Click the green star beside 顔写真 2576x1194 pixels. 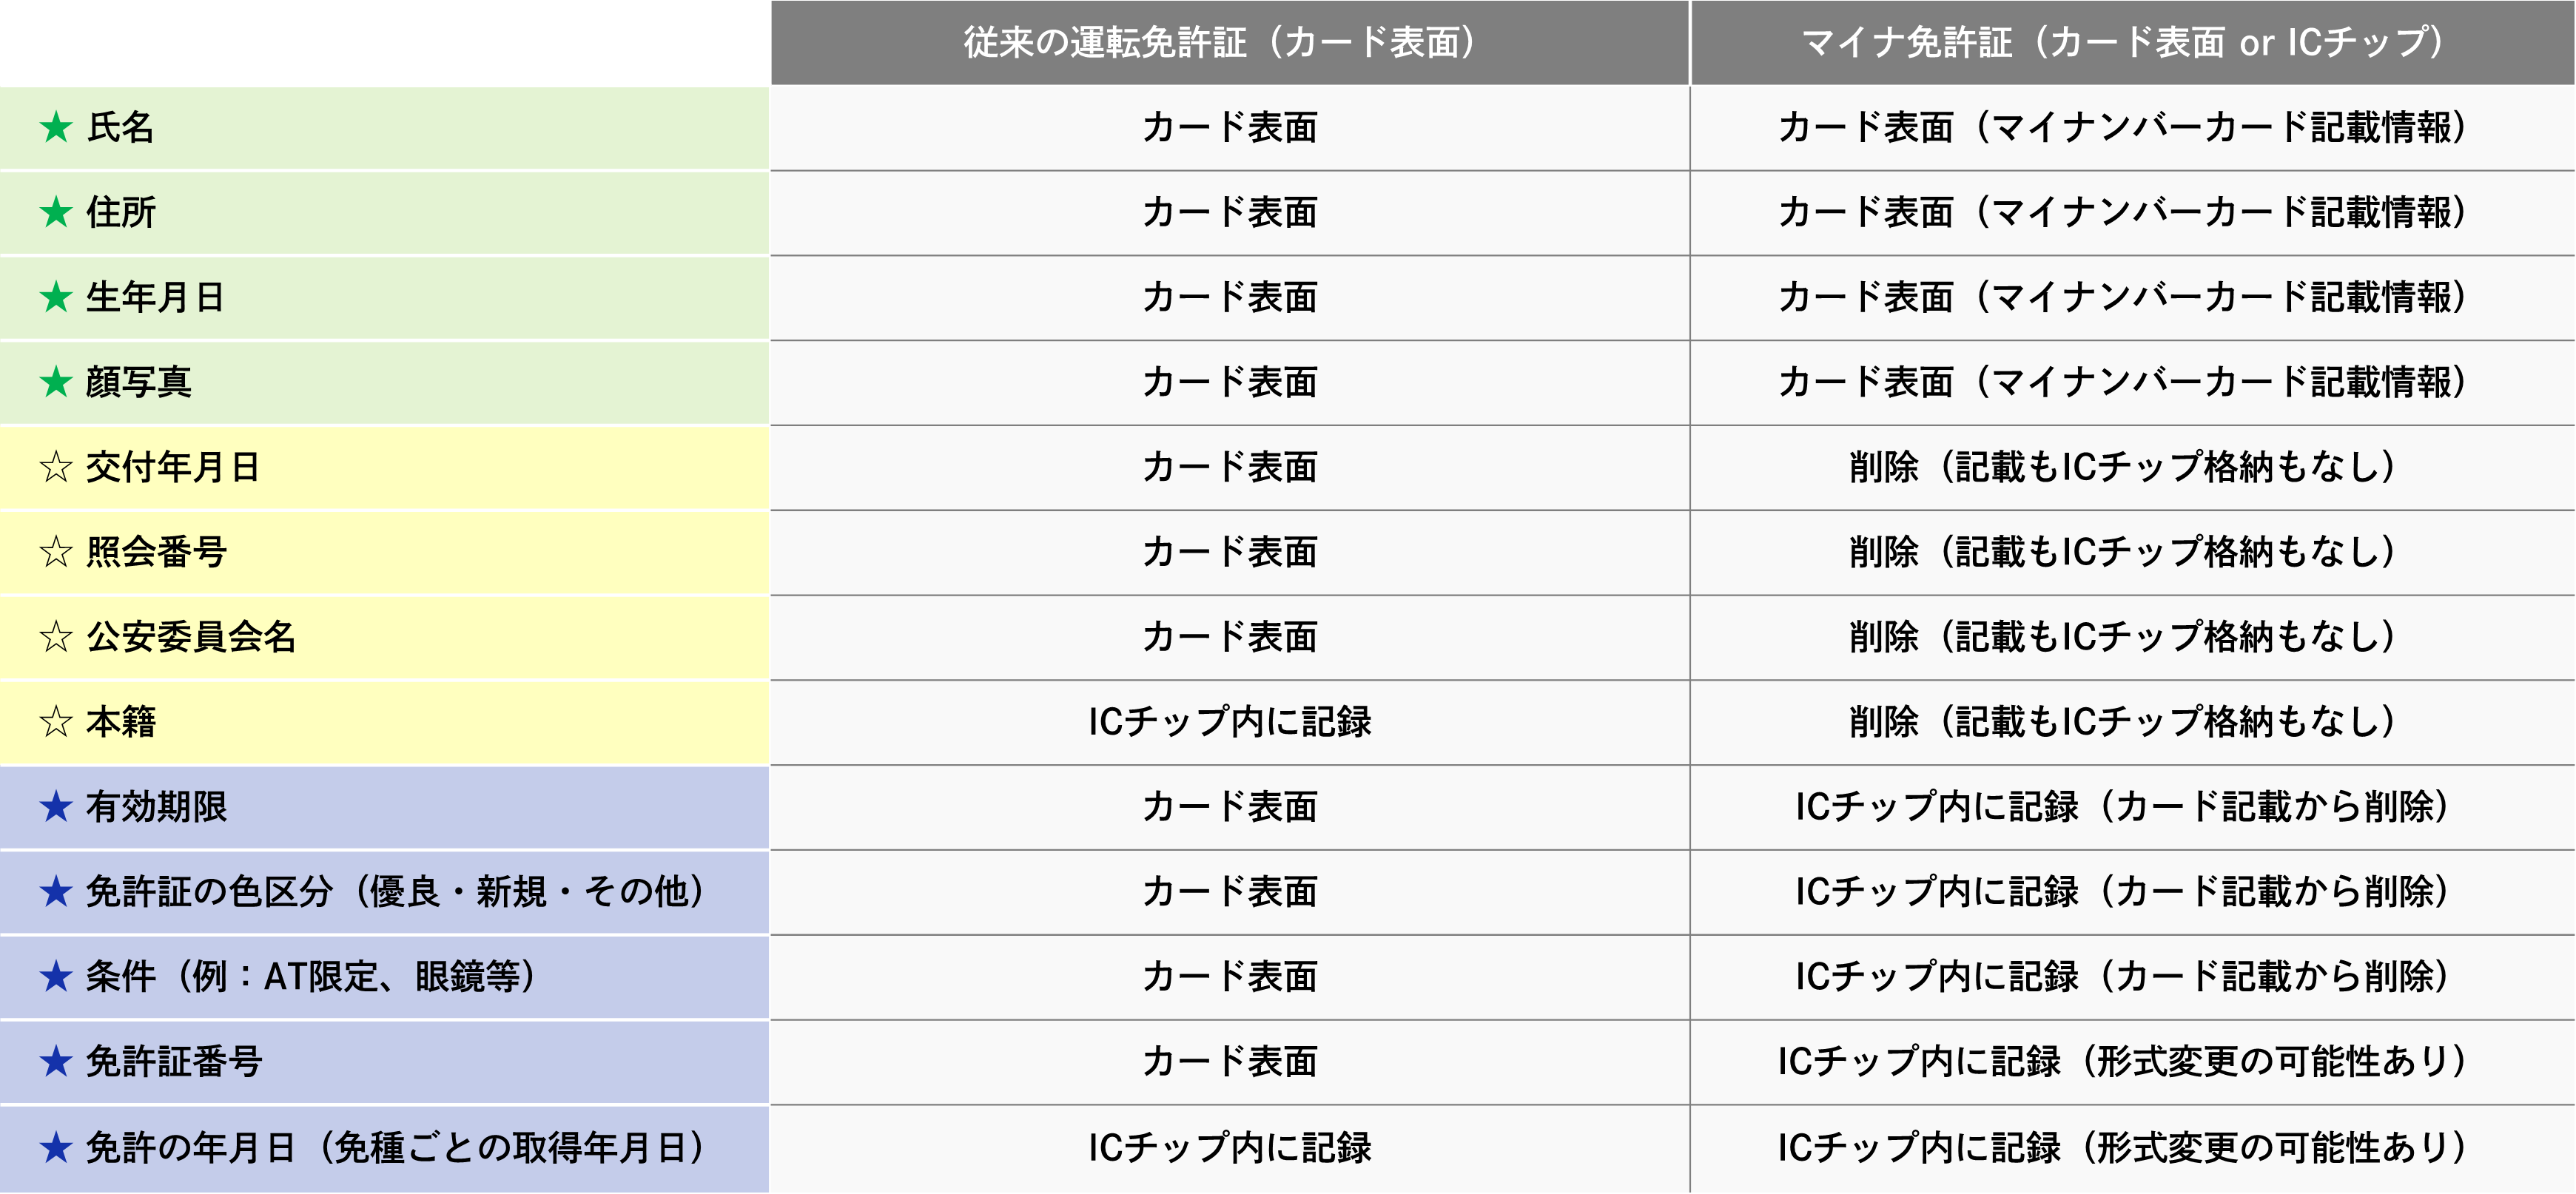(56, 382)
